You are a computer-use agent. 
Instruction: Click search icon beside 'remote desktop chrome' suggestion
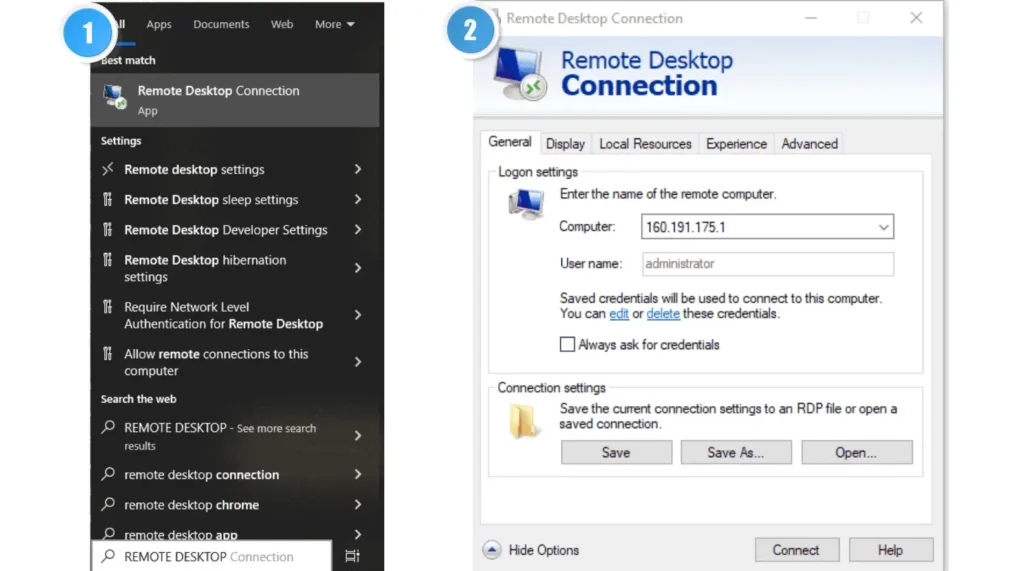[108, 504]
